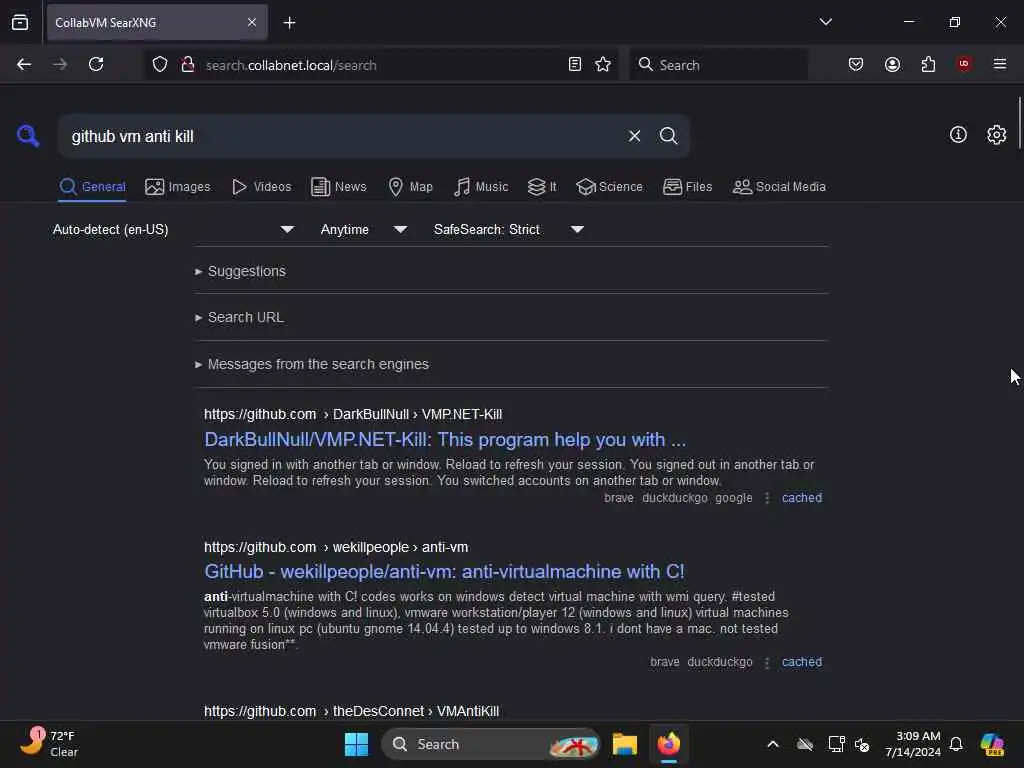Switch to the Music tab

[x=481, y=187]
